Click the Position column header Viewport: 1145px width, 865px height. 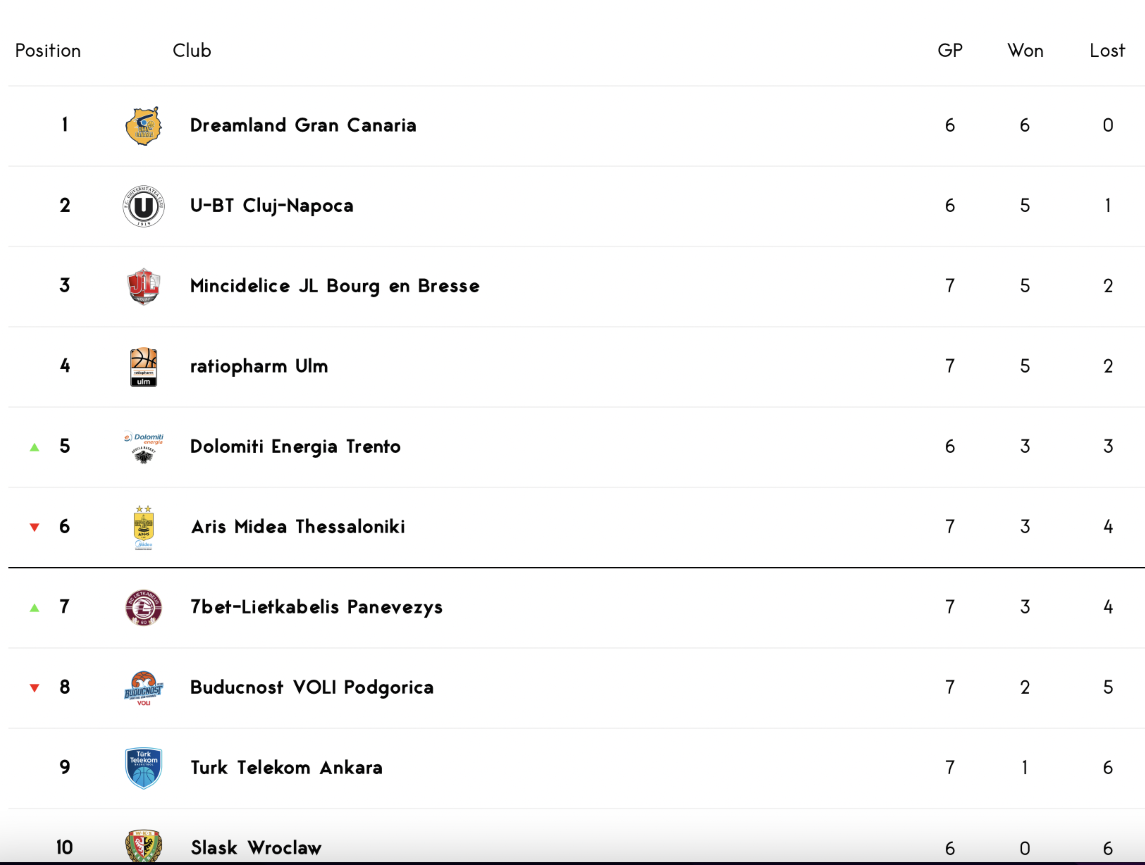48,50
